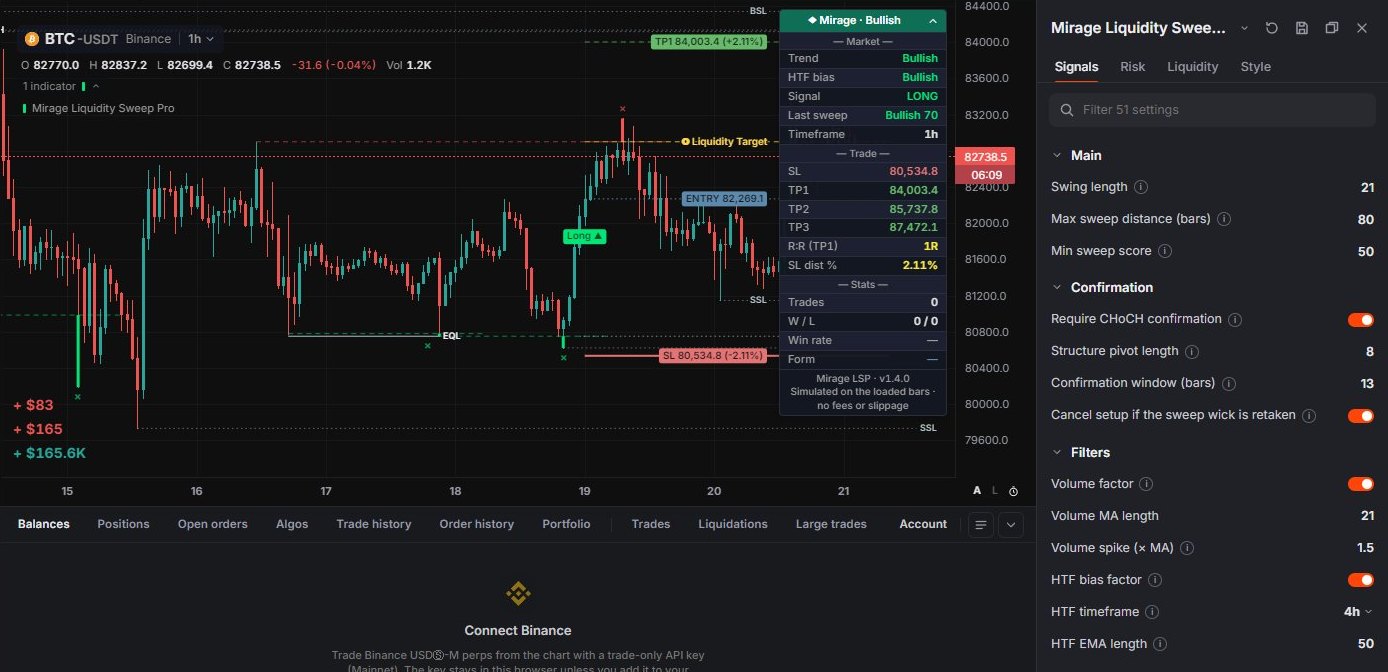This screenshot has width=1388, height=672.
Task: Click Mirage Liquidity Sweep Pro indicator label
Action: [x=103, y=108]
